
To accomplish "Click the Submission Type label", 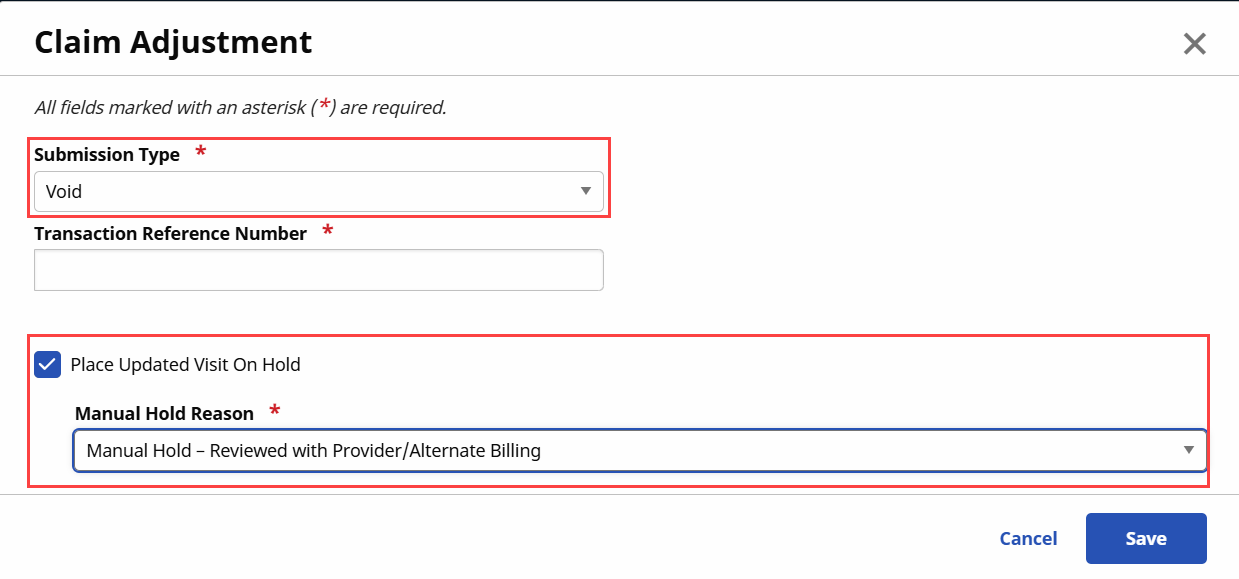I will point(107,155).
